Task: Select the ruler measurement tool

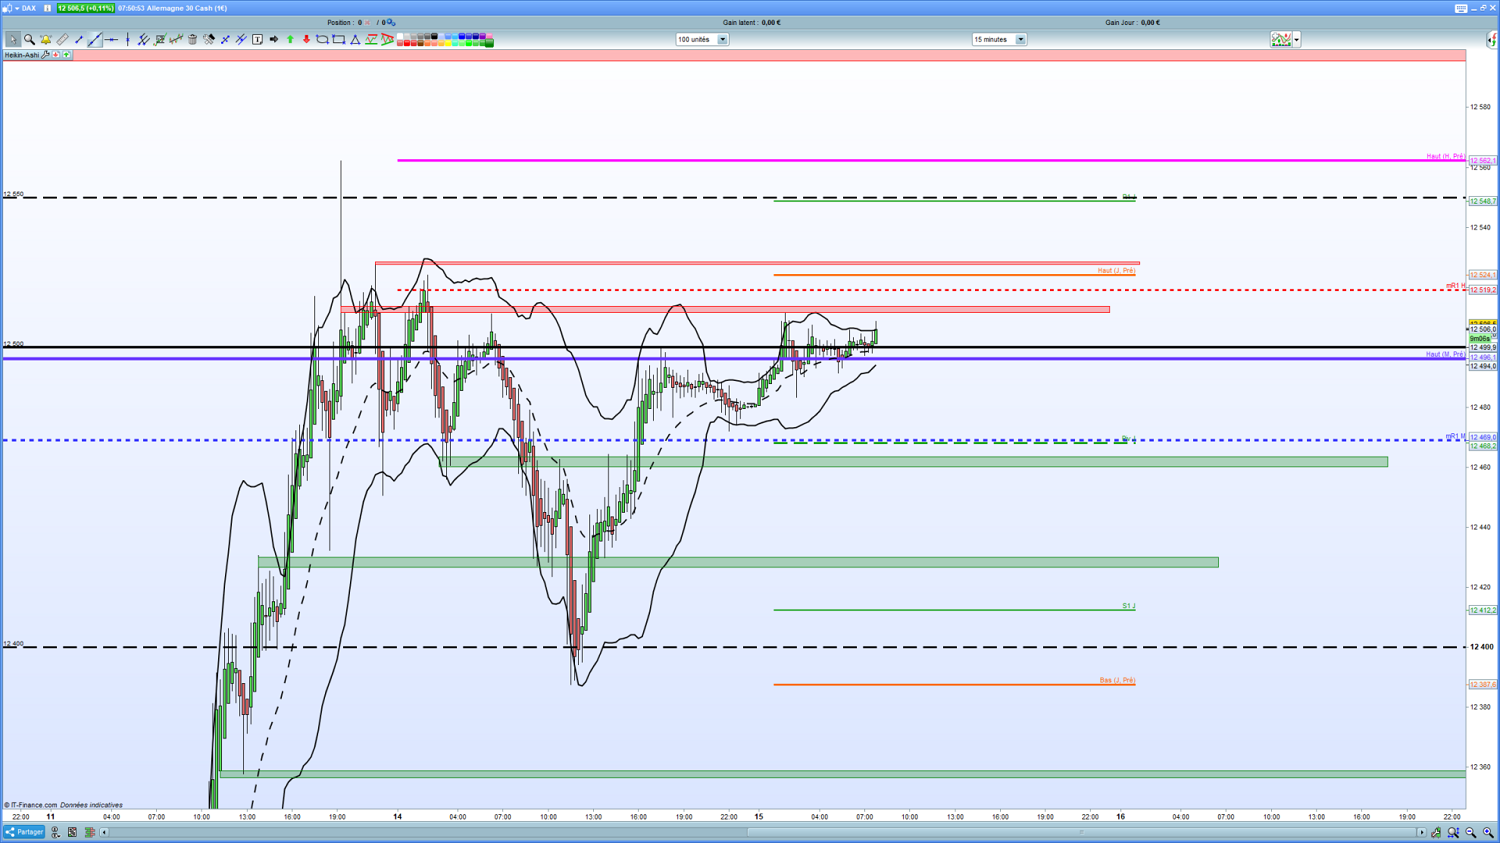Action: [62, 40]
